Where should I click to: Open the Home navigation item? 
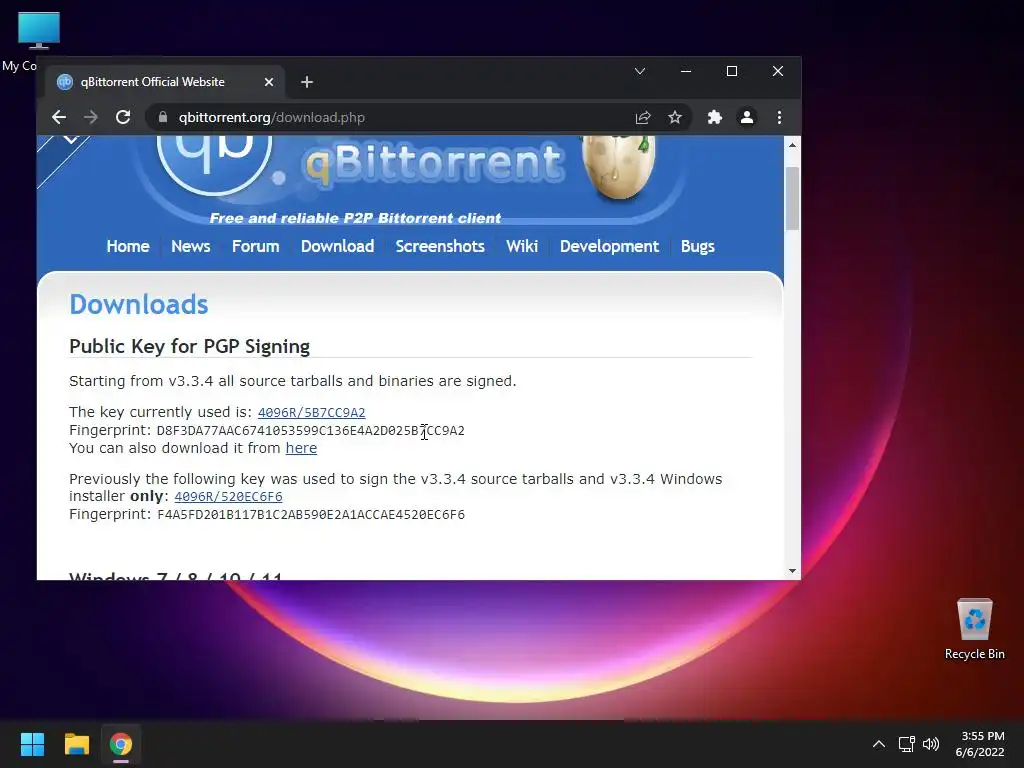coord(128,246)
